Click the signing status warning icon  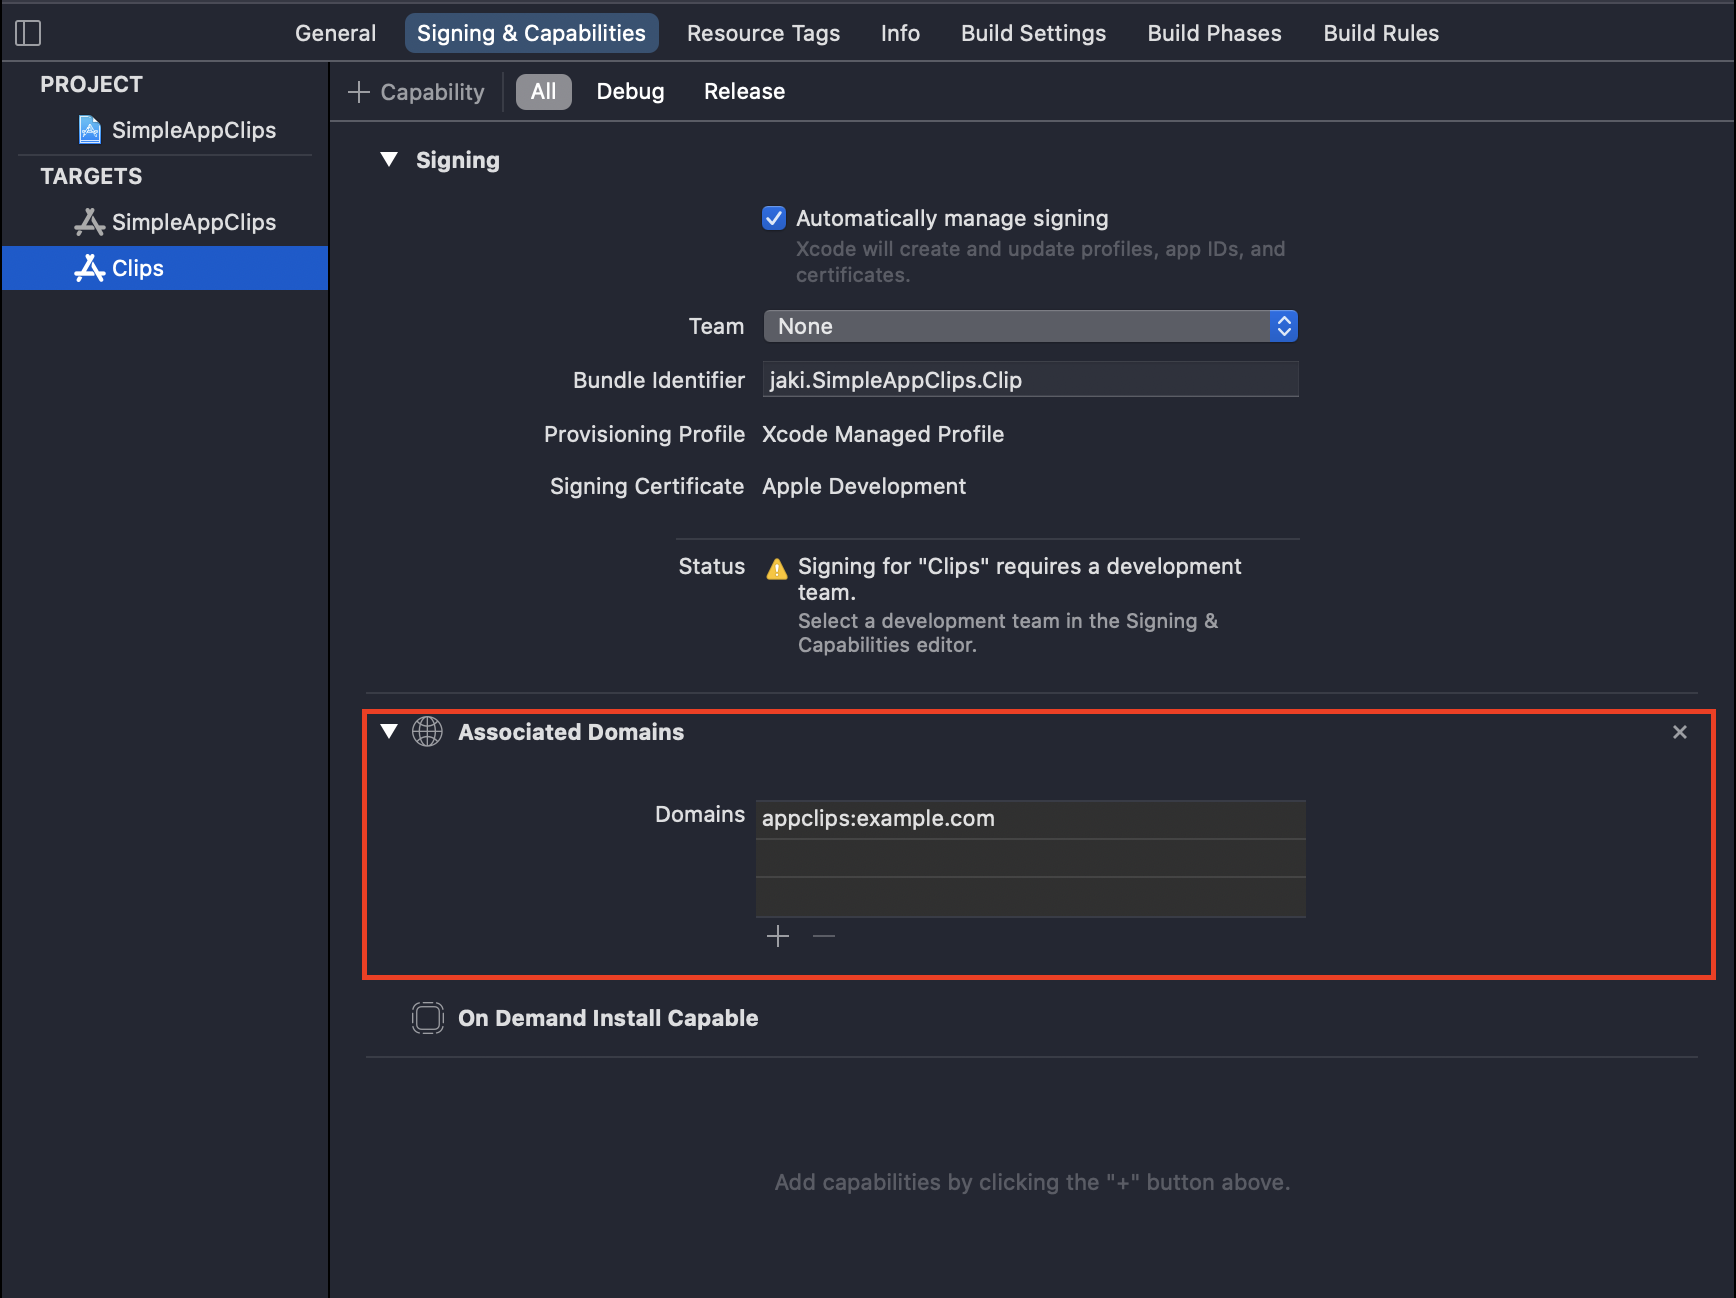click(777, 569)
